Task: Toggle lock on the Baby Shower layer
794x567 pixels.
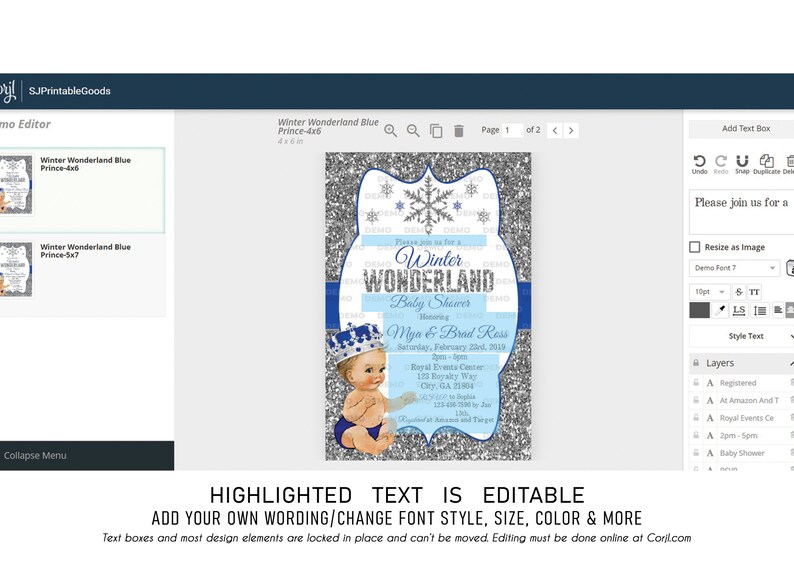Action: click(696, 453)
